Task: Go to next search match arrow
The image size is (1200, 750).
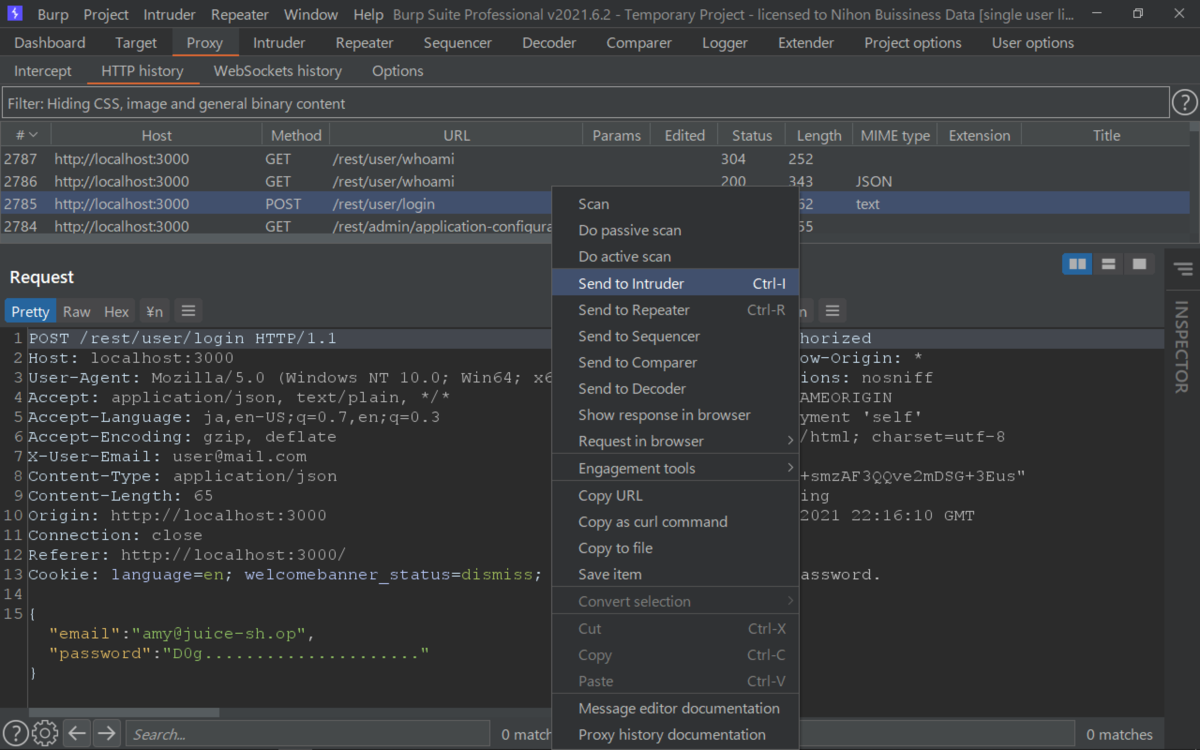Action: 106,733
